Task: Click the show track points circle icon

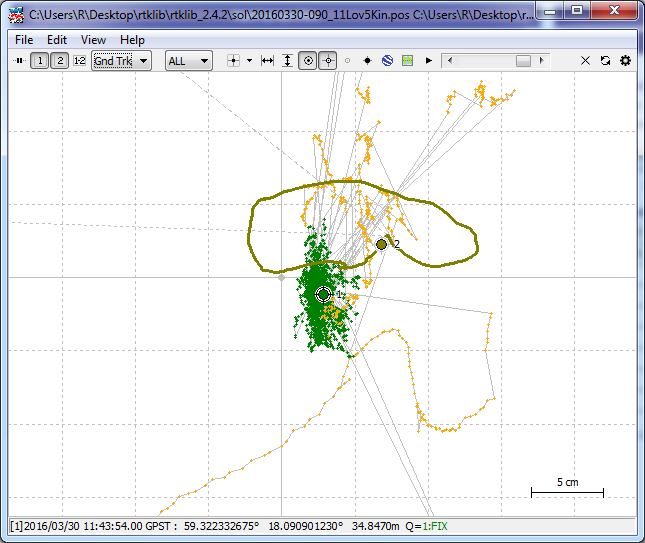Action: click(308, 61)
